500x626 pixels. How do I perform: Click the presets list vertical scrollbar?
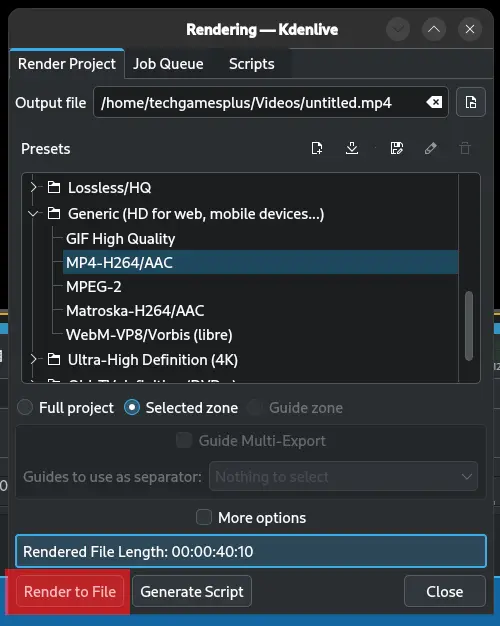(469, 325)
